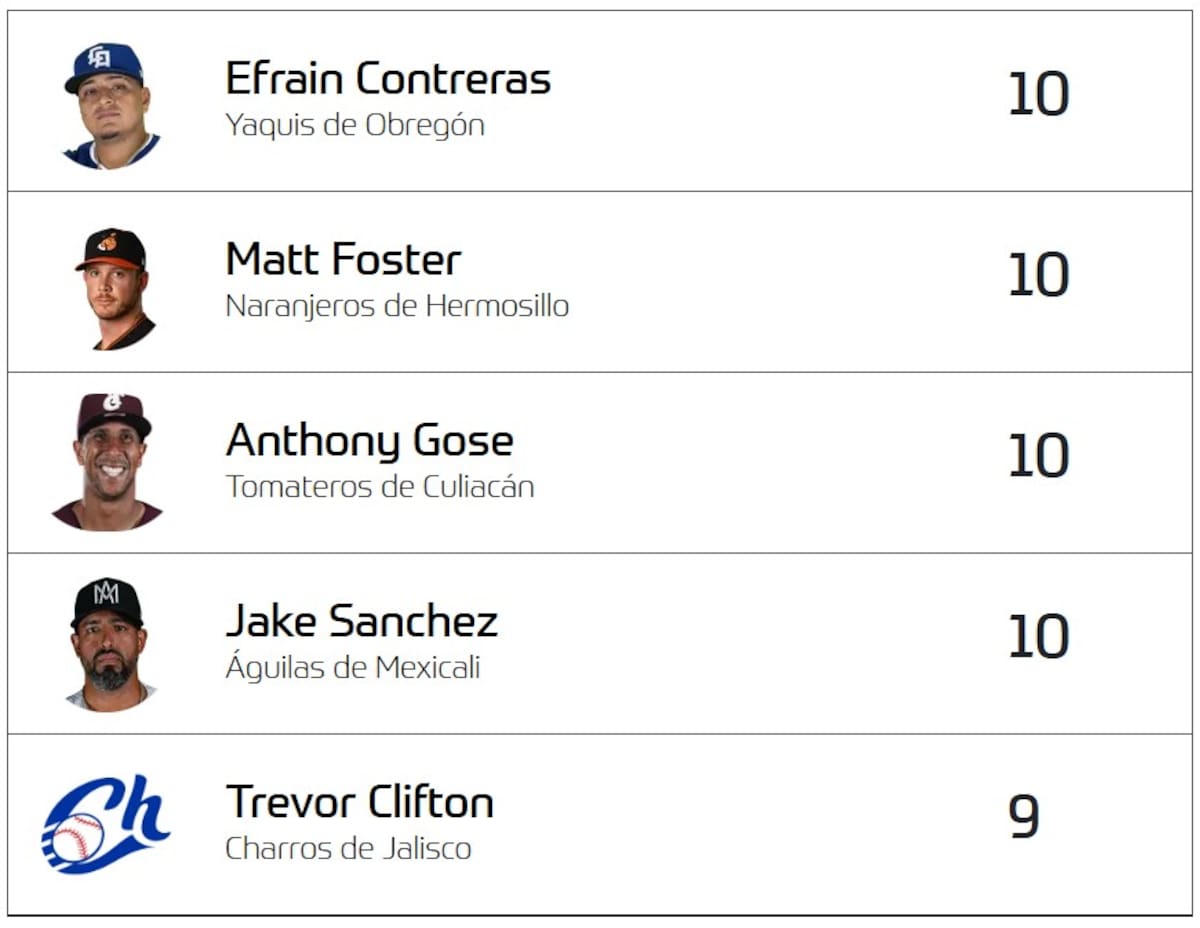The height and width of the screenshot is (928, 1200).
Task: Open Efrain Contreras player name link
Action: pos(388,79)
